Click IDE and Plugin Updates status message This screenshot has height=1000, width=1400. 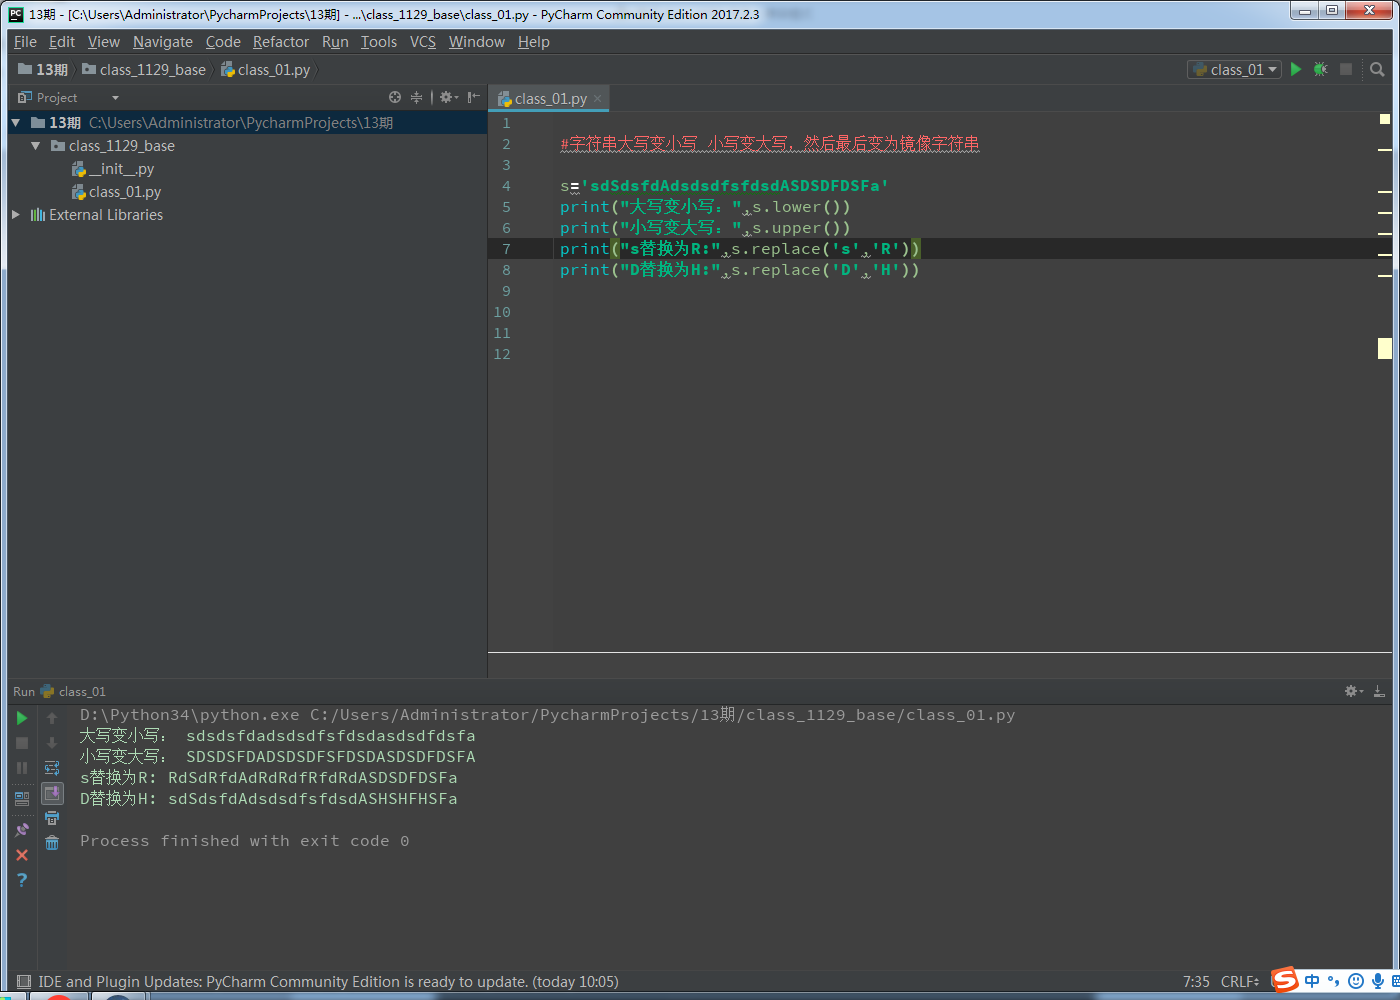tap(328, 982)
